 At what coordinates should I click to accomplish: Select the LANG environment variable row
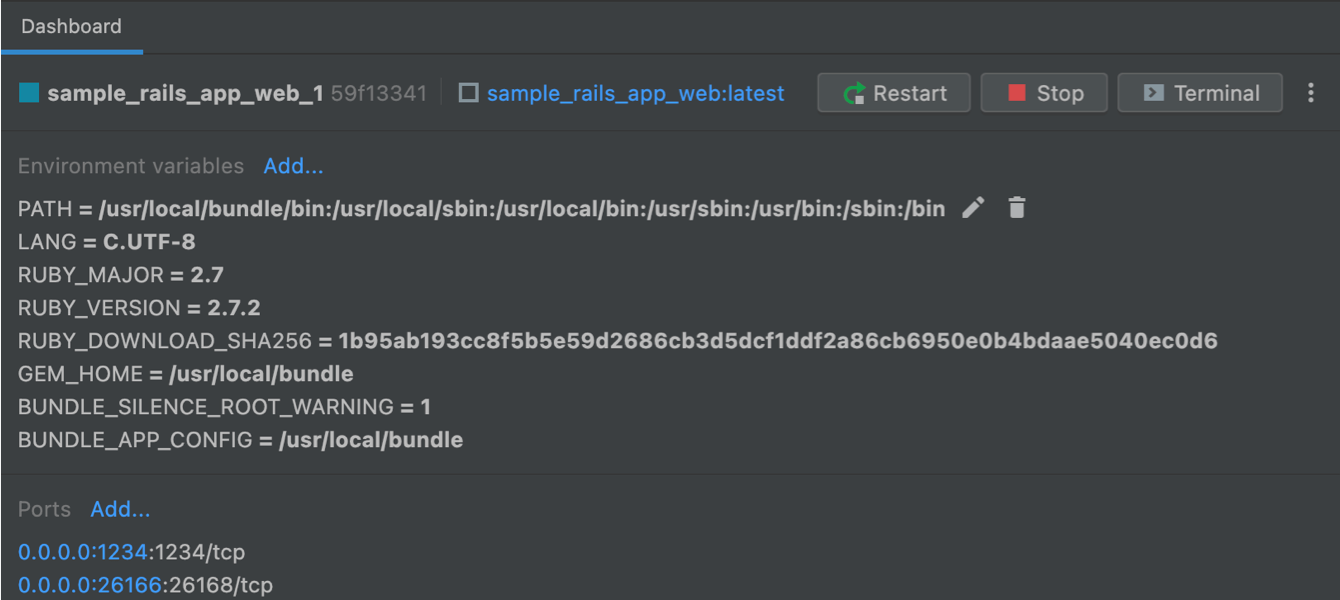[x=106, y=242]
